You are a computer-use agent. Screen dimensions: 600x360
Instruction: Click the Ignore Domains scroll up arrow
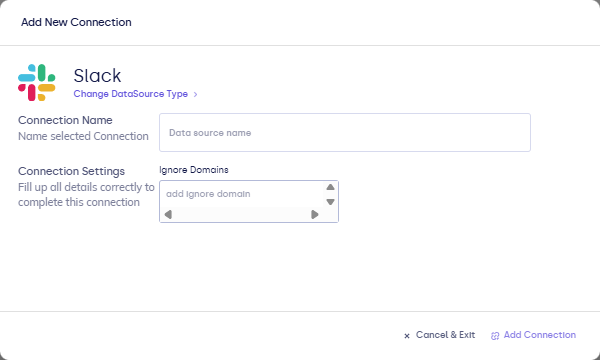330,187
